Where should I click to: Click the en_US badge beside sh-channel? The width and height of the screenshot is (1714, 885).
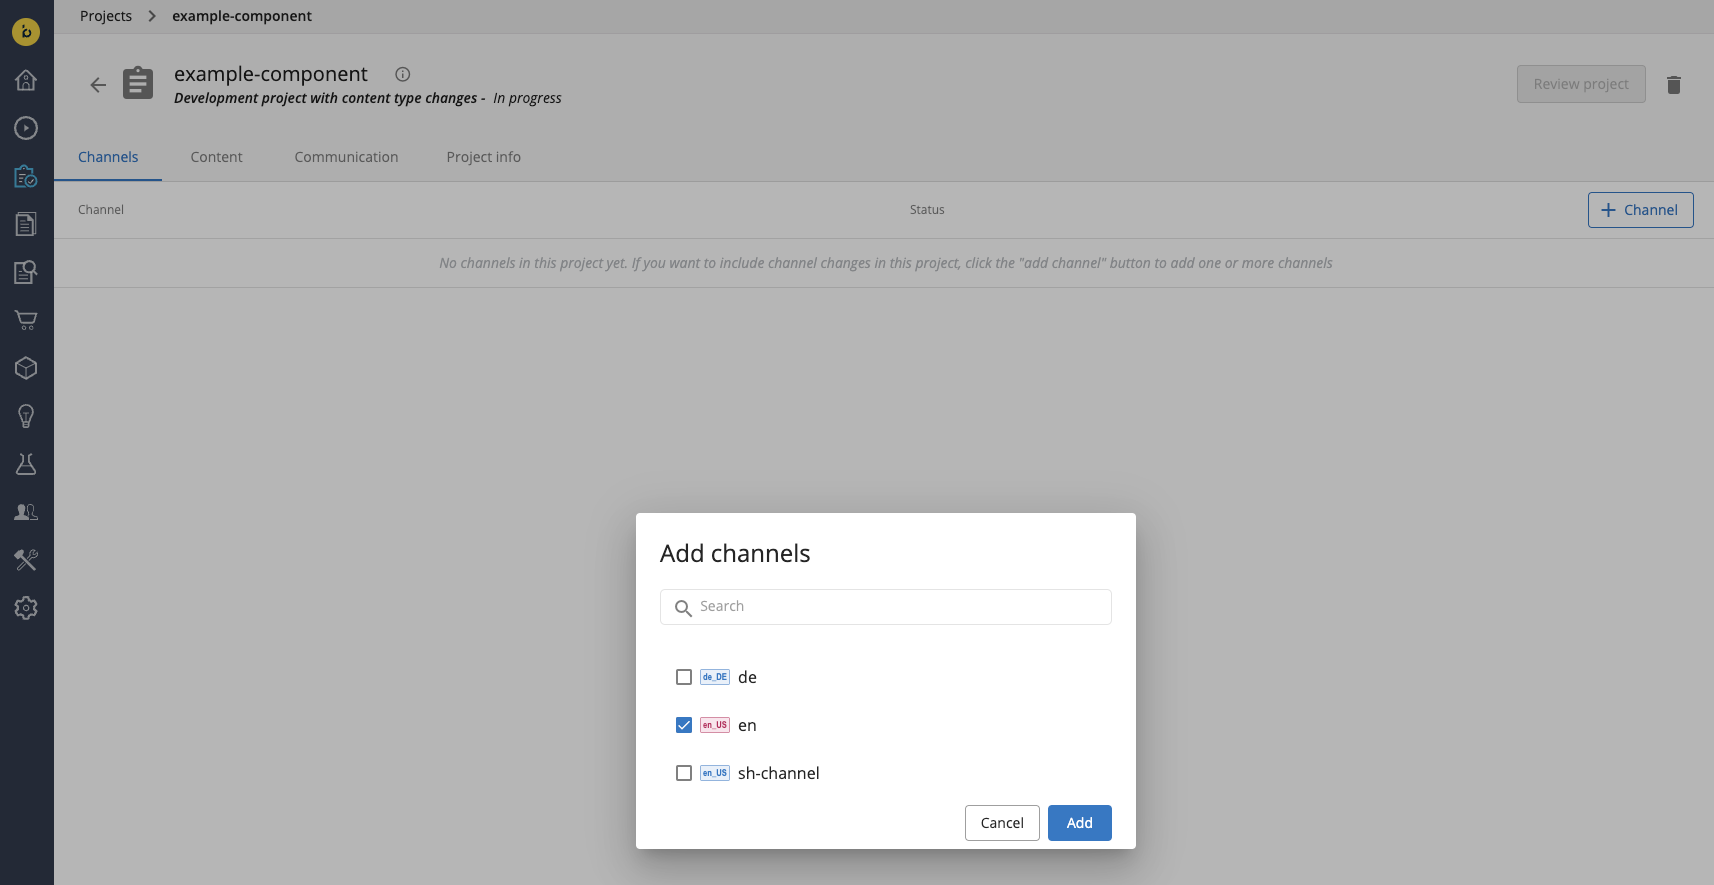tap(715, 773)
